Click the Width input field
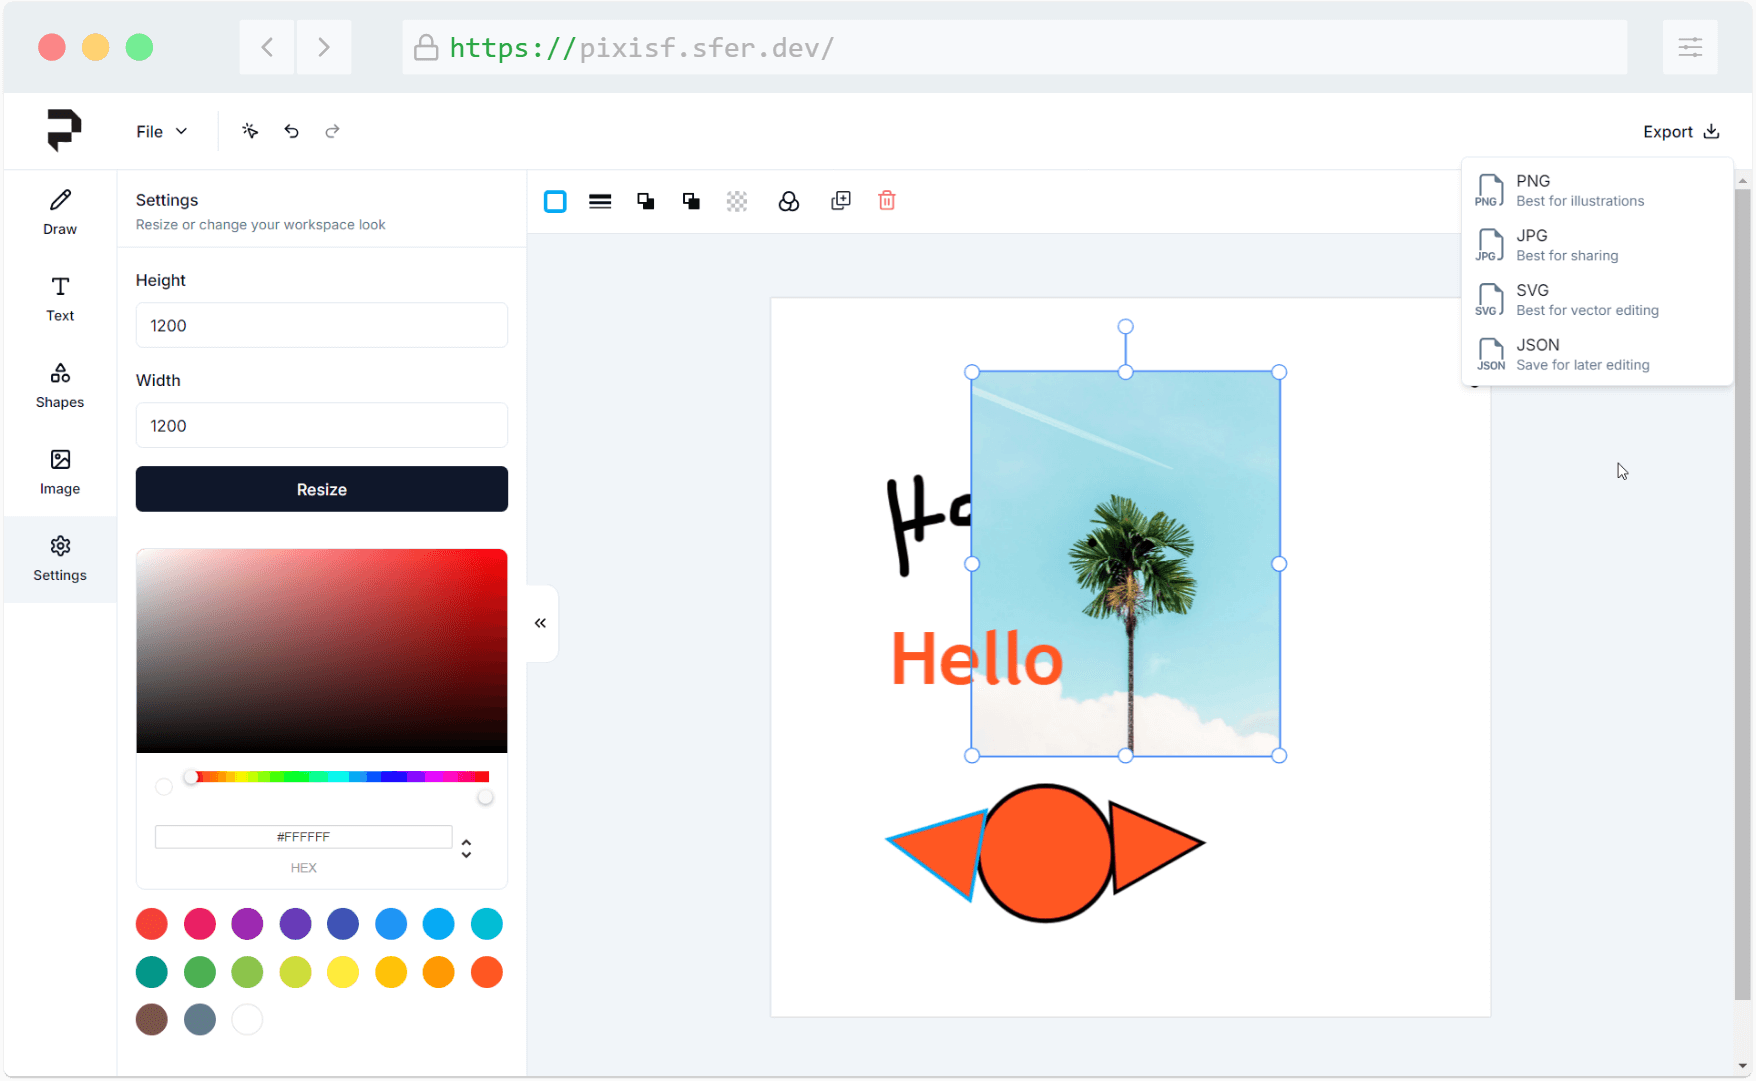The image size is (1756, 1081). (x=322, y=425)
